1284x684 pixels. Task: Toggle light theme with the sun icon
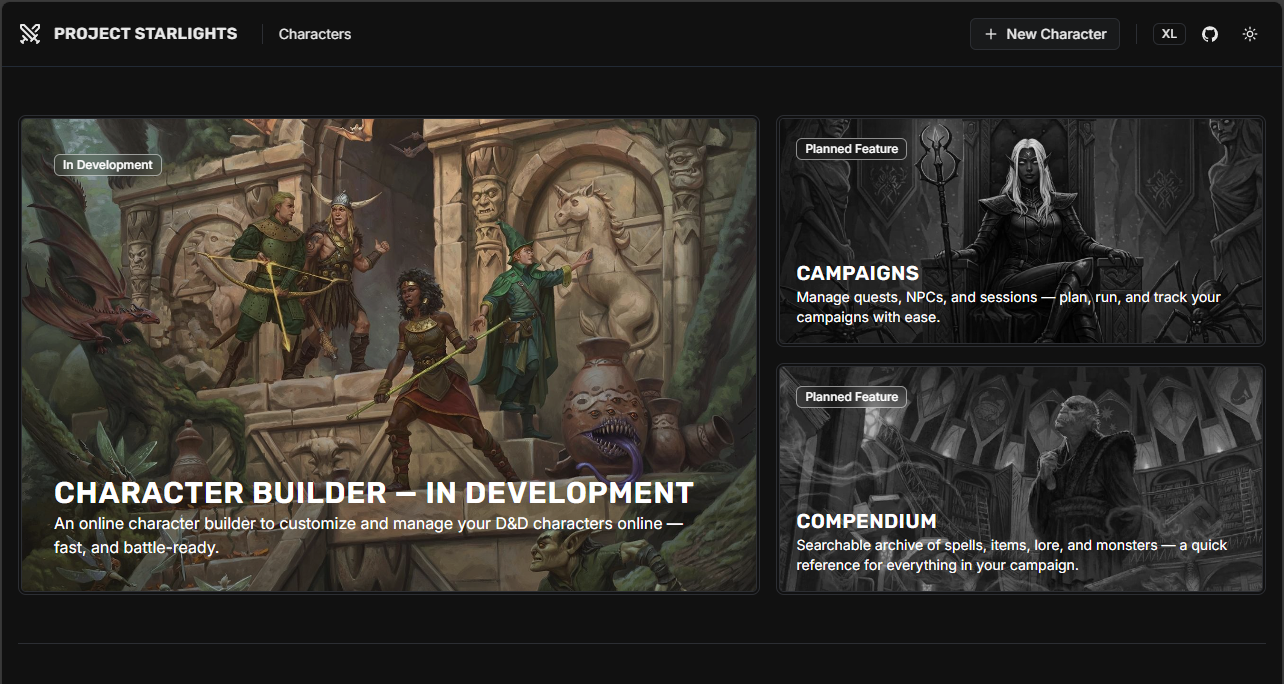pyautogui.click(x=1250, y=34)
